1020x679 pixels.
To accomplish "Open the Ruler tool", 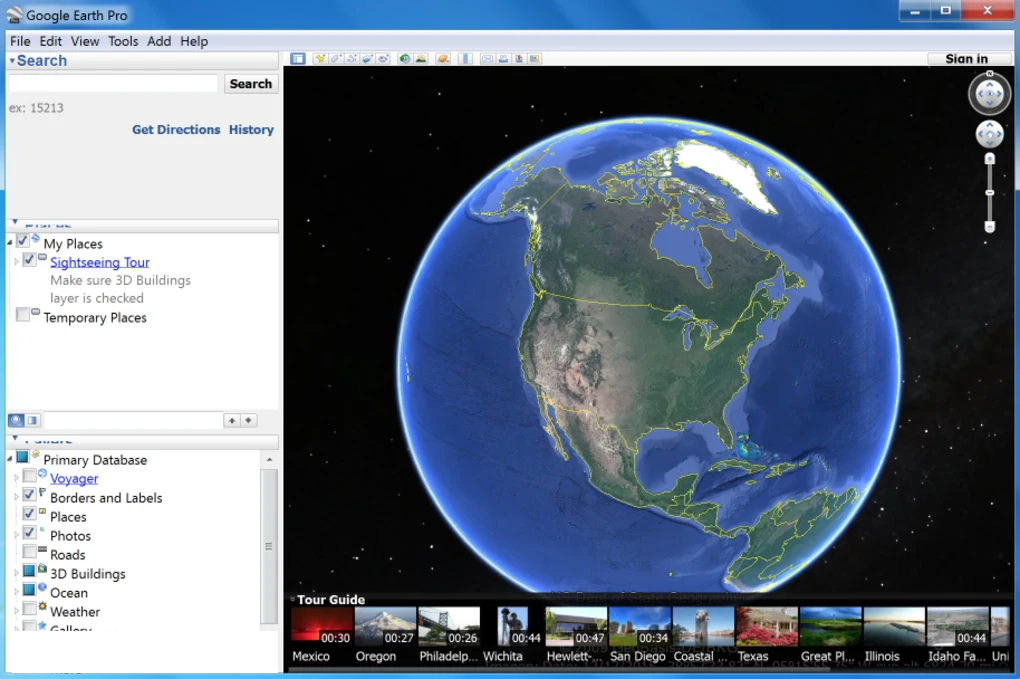I will (x=465, y=59).
